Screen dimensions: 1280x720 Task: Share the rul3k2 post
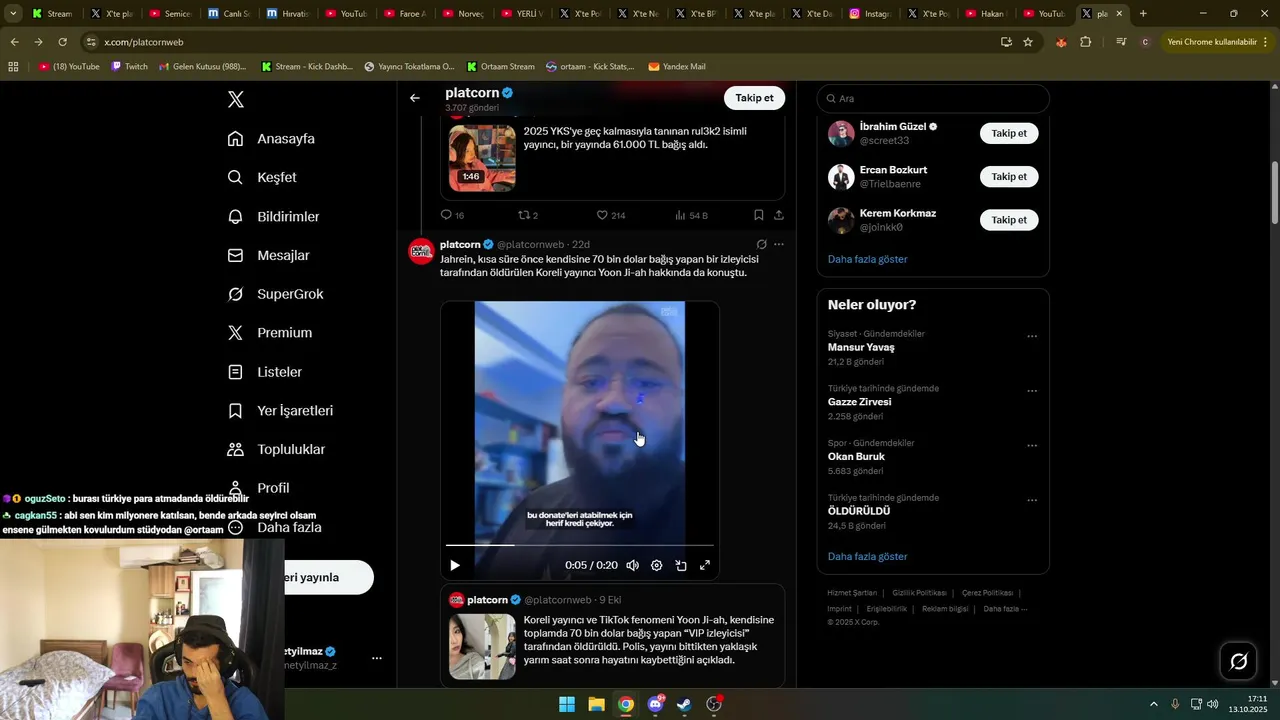[779, 215]
